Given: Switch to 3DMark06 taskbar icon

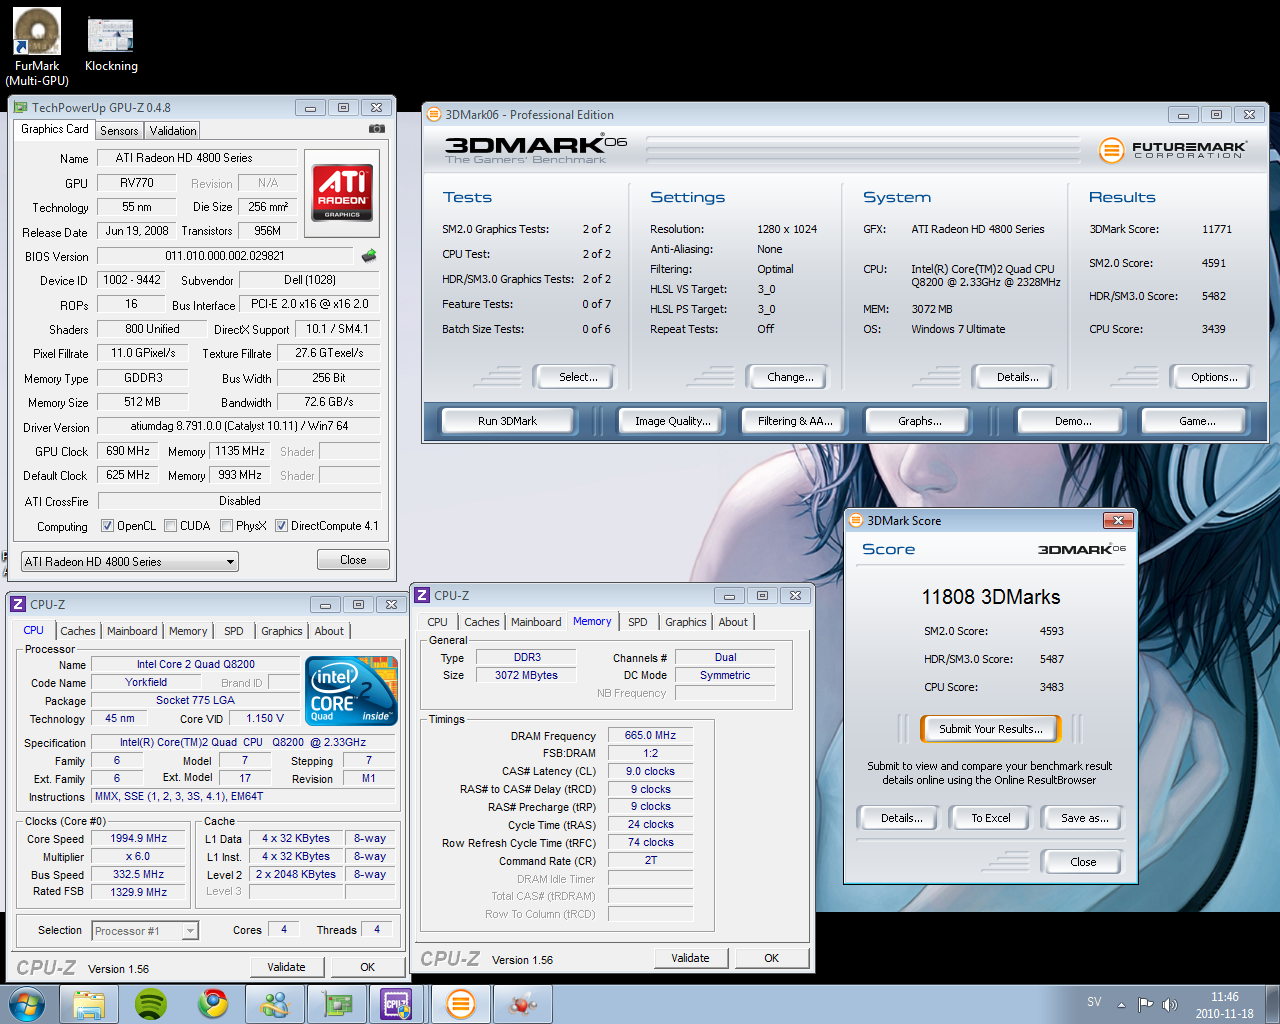Looking at the screenshot, I should (461, 1004).
